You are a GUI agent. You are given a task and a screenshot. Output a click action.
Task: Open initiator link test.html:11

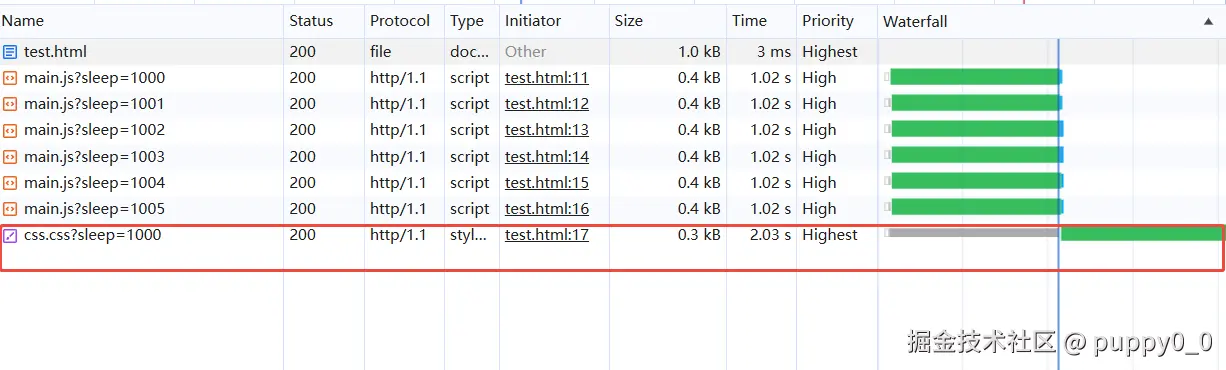click(547, 78)
